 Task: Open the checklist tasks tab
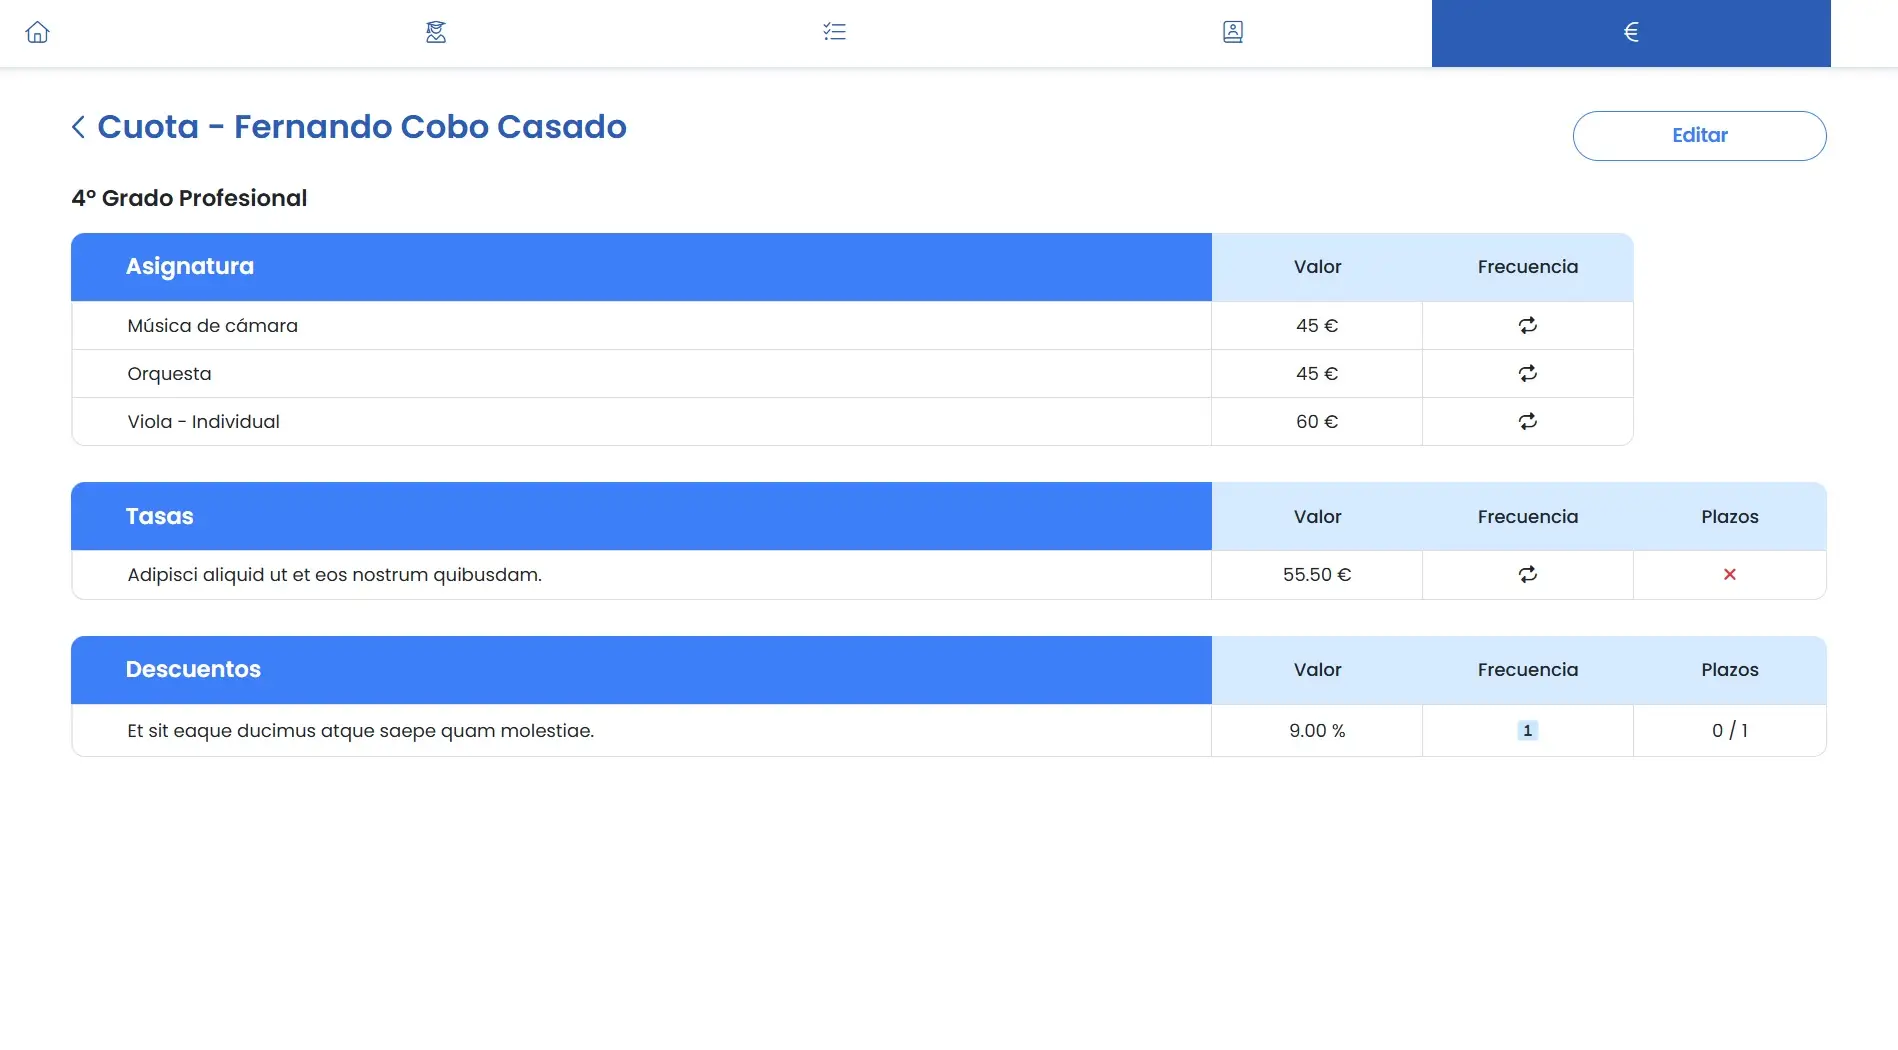point(834,32)
